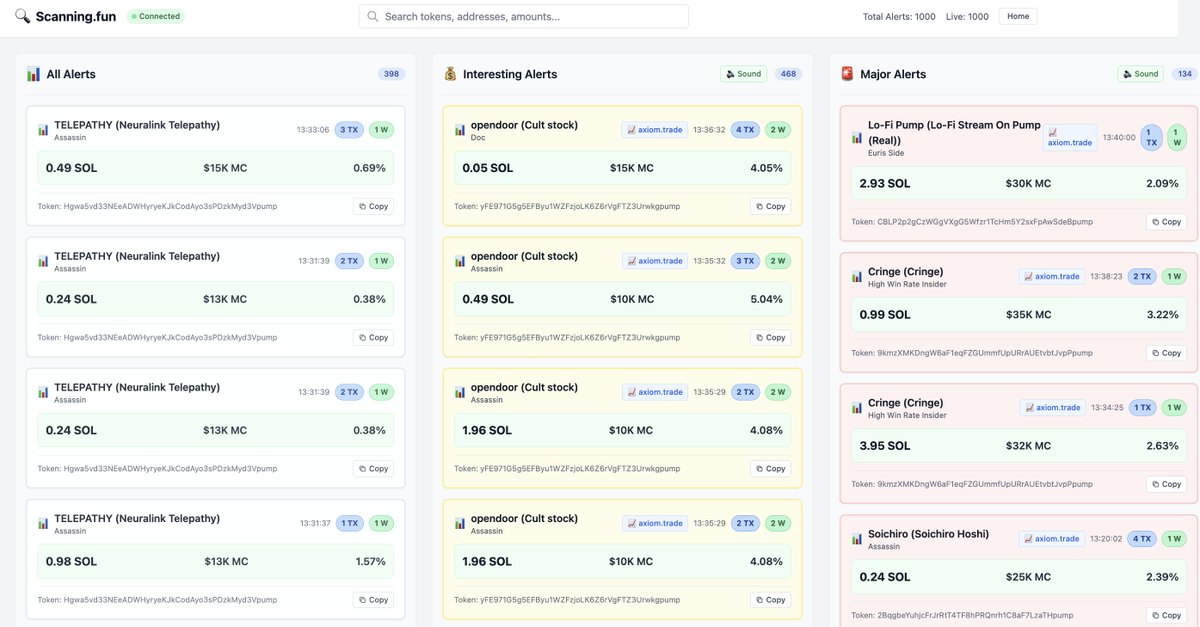The height and width of the screenshot is (627, 1200).
Task: Click chart icon on Soichiro alert card
Action: coord(856,539)
